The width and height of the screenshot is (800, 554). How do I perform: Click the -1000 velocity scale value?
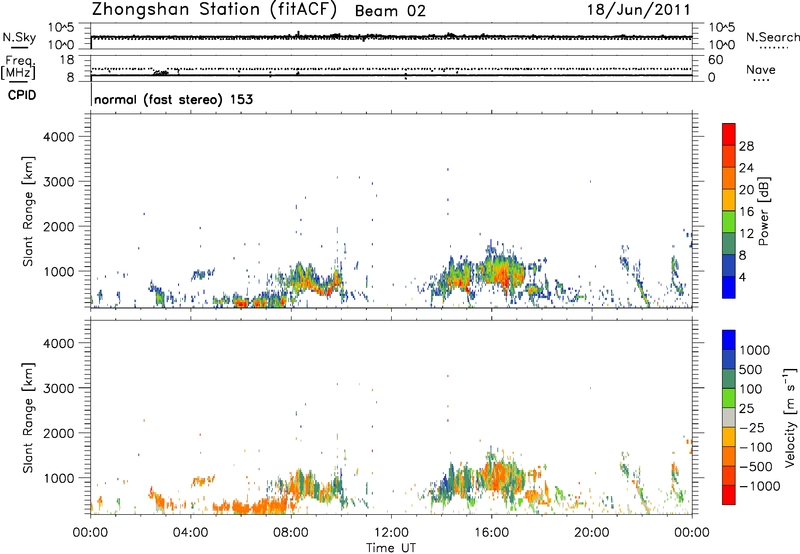click(760, 486)
